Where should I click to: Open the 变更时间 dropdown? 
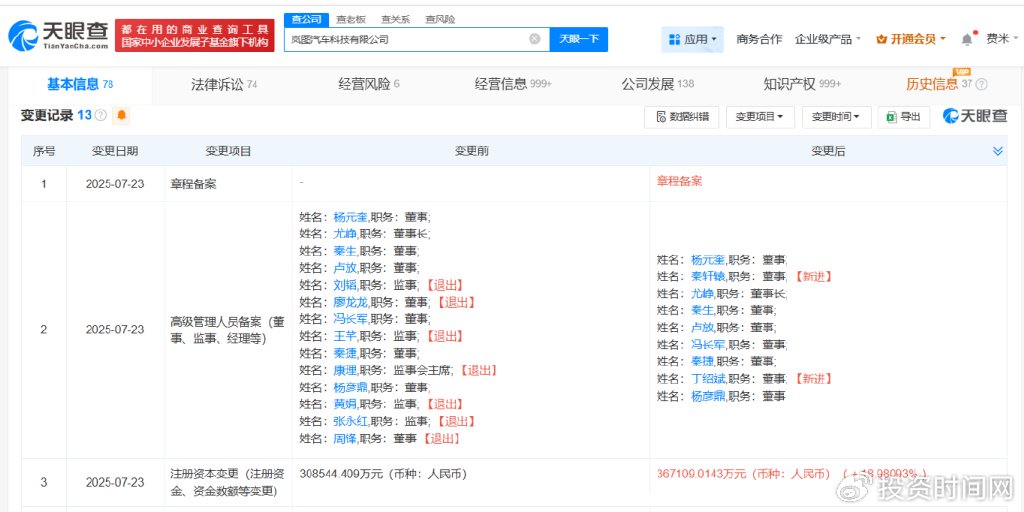coord(836,117)
